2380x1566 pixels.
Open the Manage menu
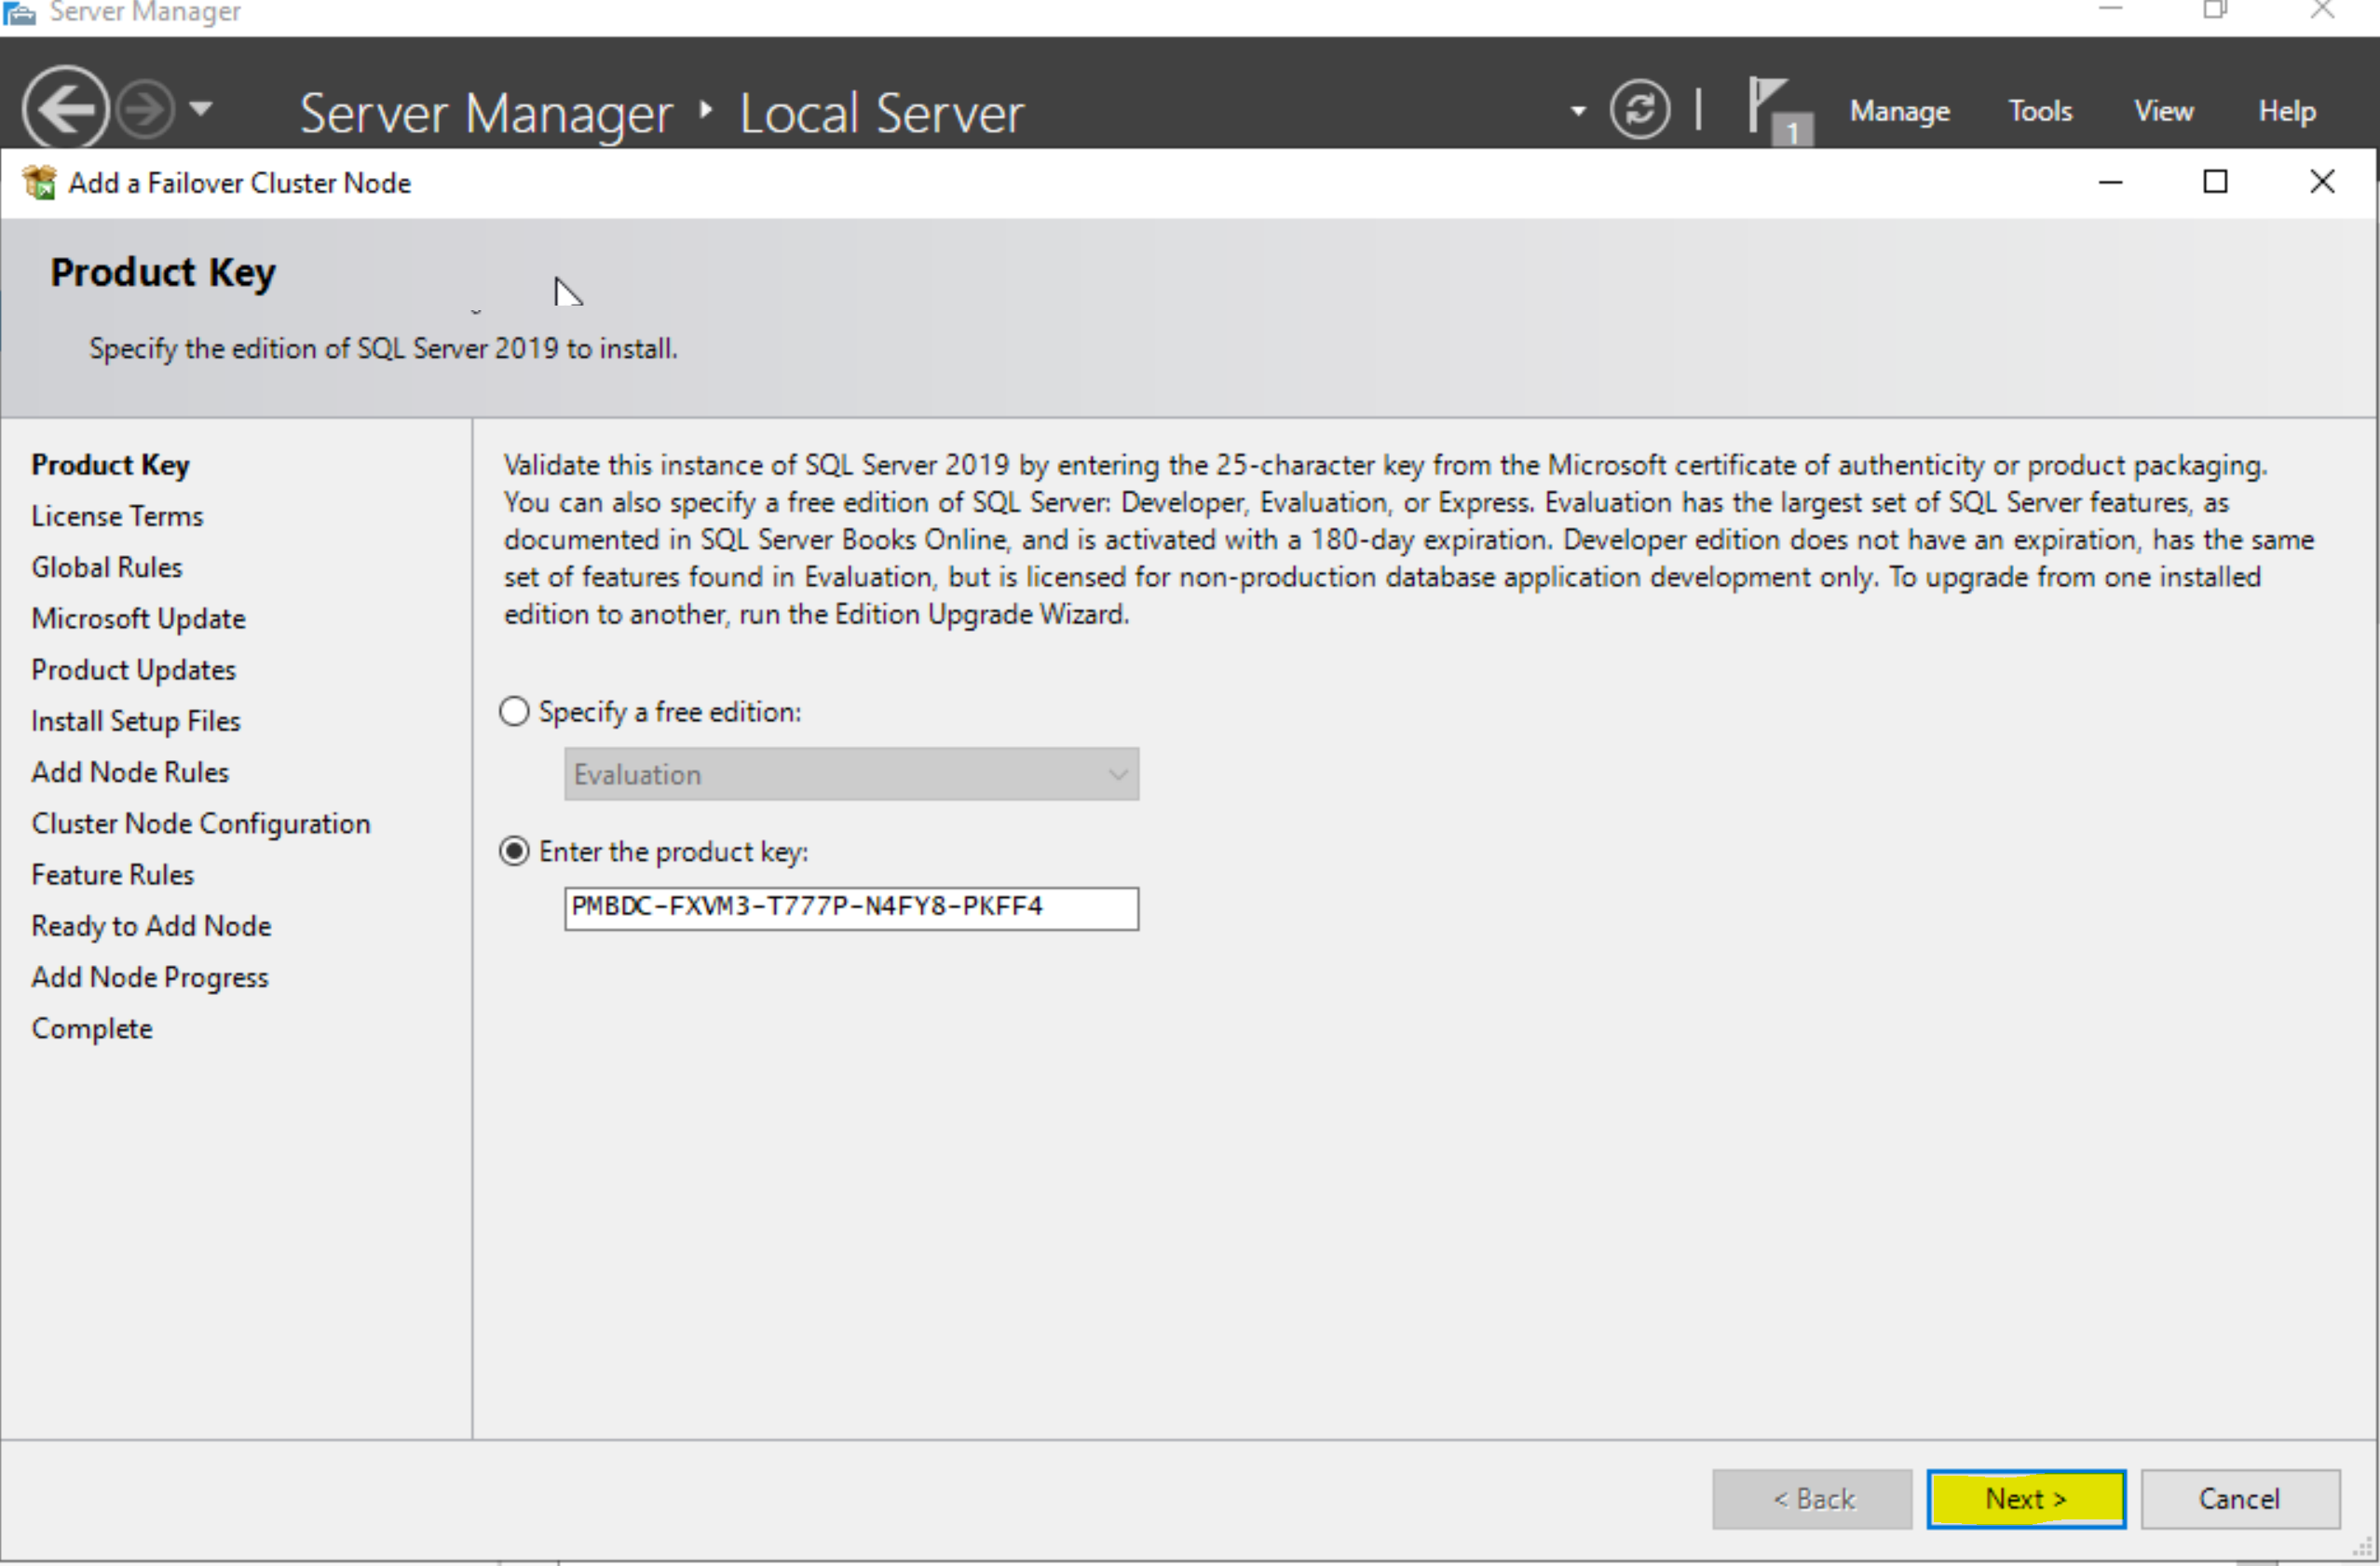pyautogui.click(x=1899, y=111)
